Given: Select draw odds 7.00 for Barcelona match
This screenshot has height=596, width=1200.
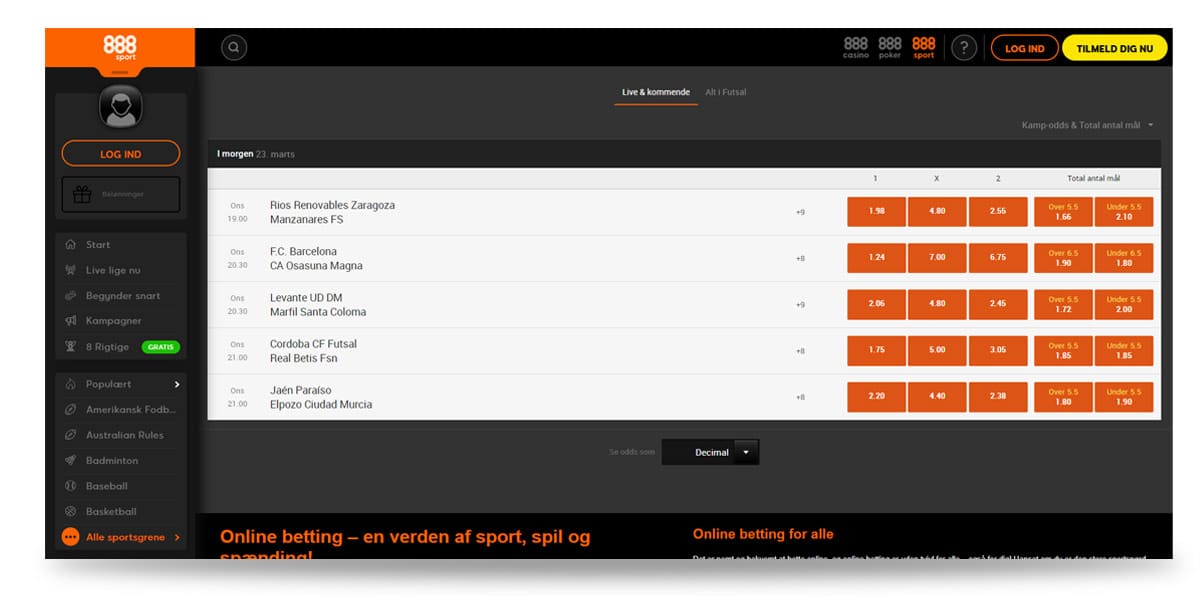Looking at the screenshot, I should [x=937, y=258].
